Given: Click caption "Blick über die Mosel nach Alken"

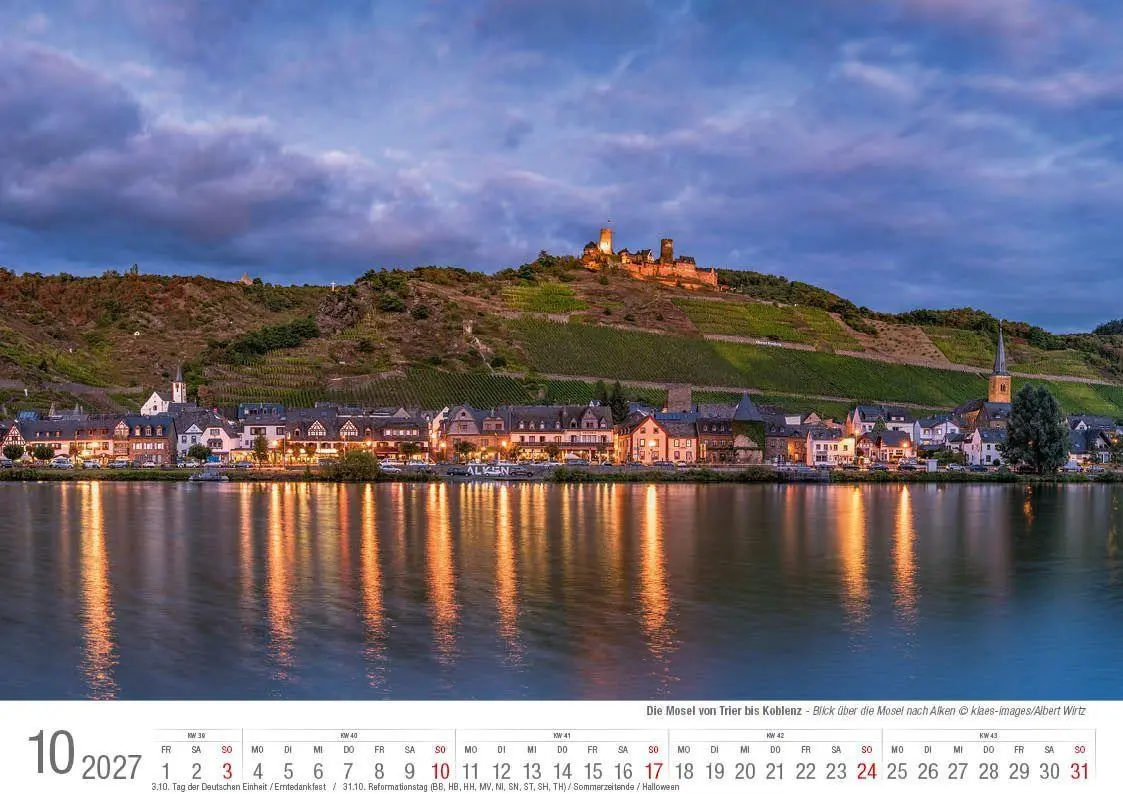Looking at the screenshot, I should (884, 711).
